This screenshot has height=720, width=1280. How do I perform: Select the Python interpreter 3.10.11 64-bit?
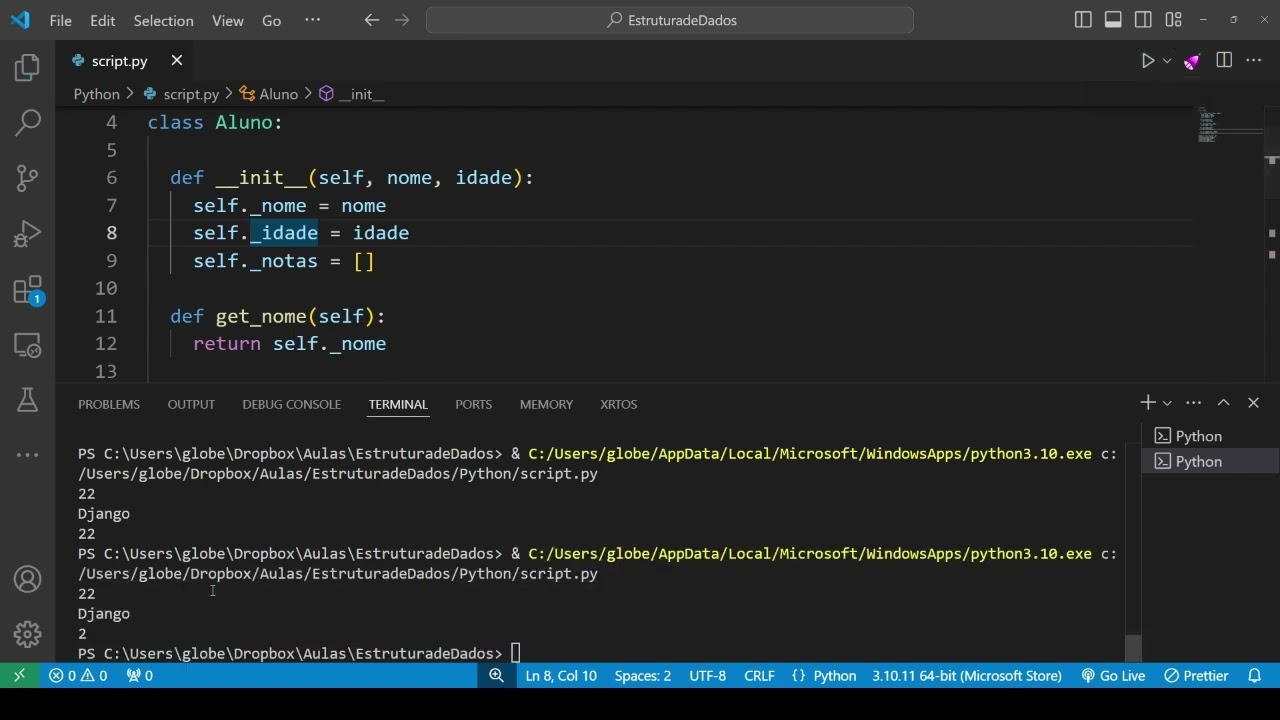click(x=967, y=676)
